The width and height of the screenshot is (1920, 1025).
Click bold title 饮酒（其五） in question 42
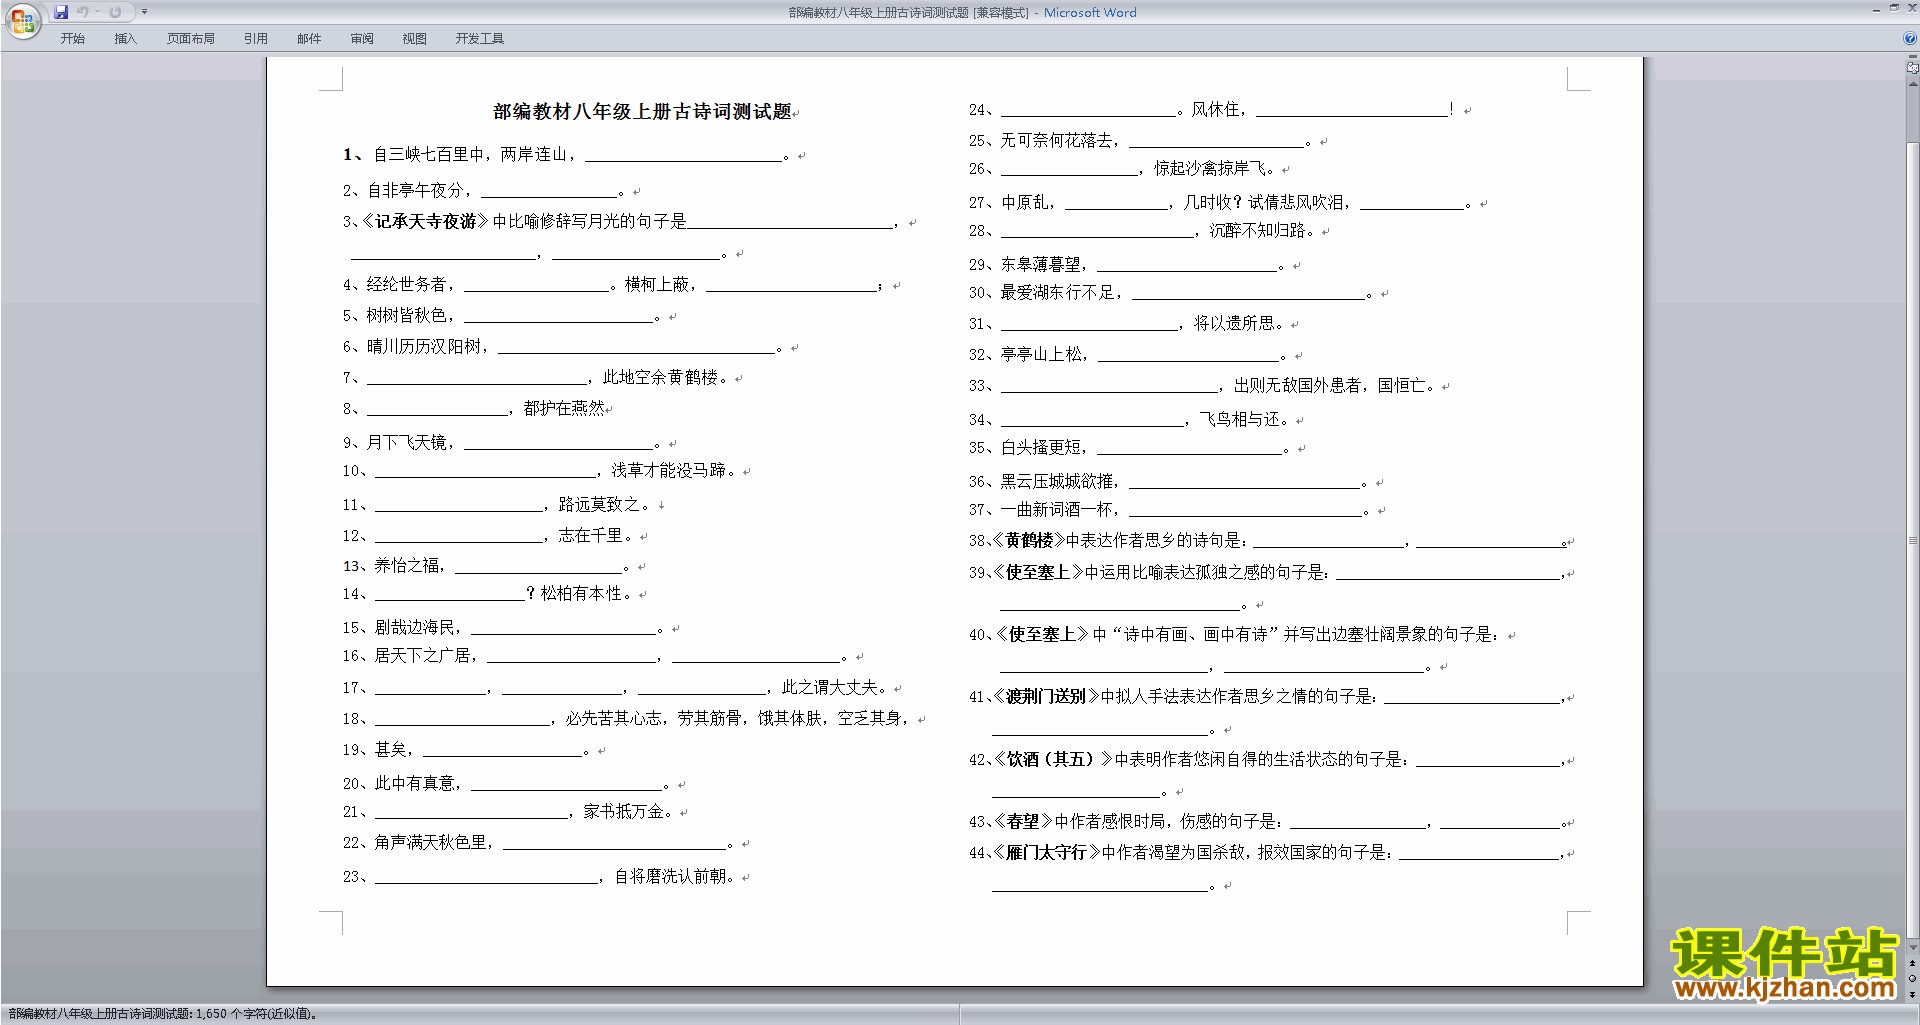tap(1050, 759)
